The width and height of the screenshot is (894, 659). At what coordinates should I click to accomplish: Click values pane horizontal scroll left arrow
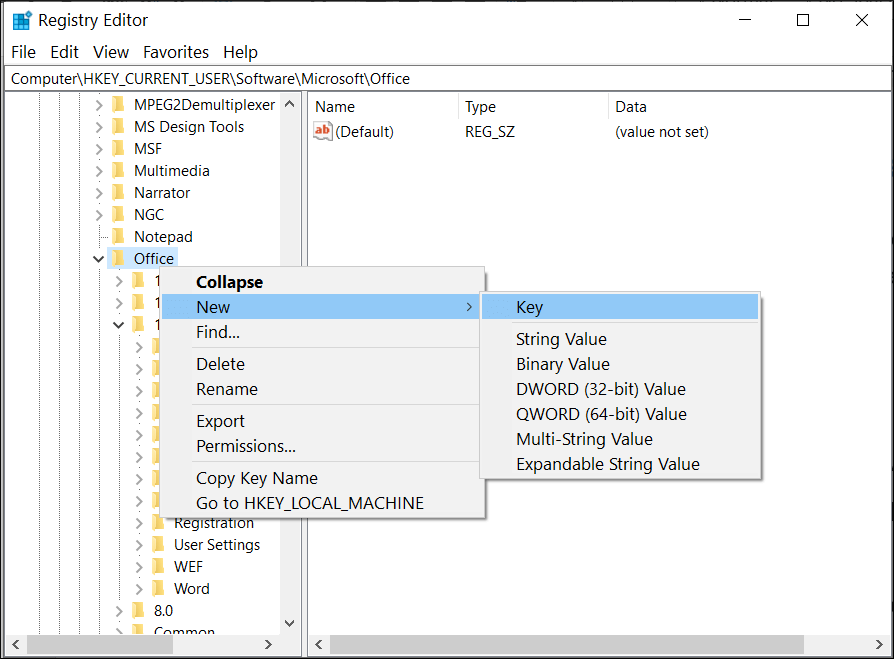(319, 645)
